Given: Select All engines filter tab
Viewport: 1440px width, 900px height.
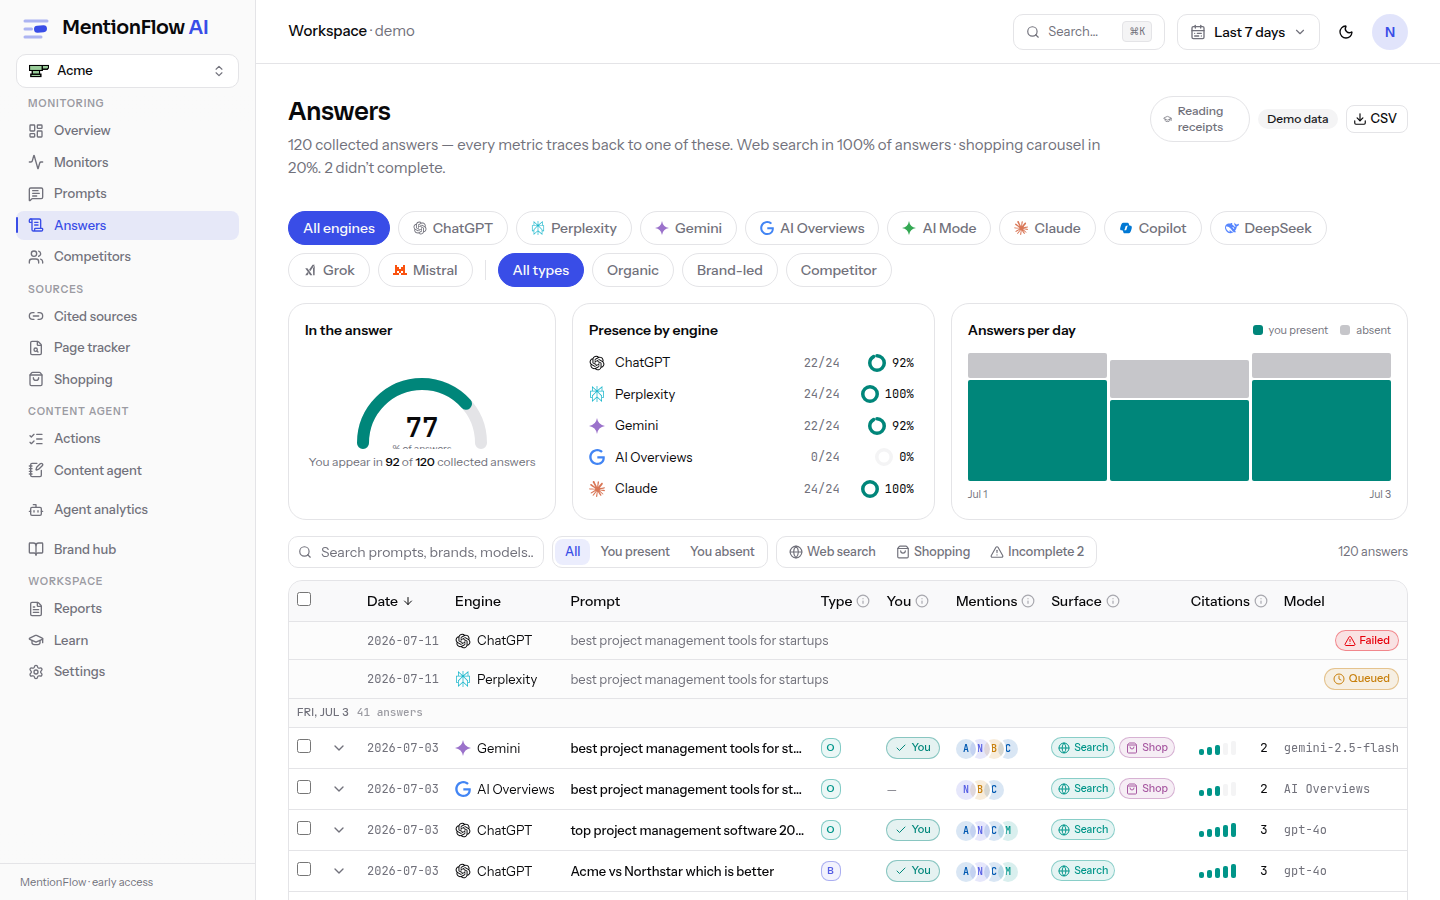Looking at the screenshot, I should [x=339, y=228].
